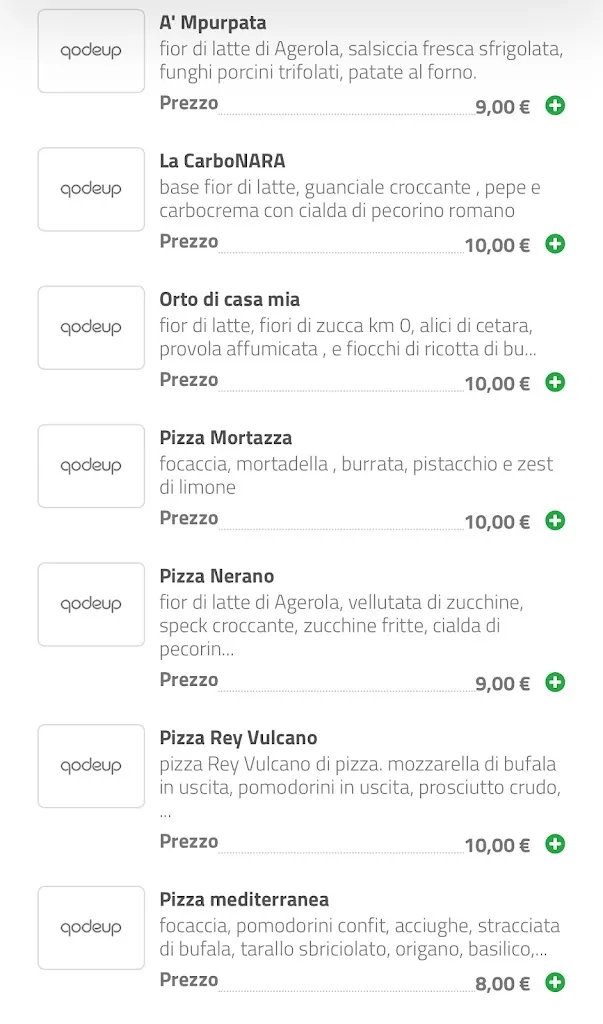The width and height of the screenshot is (603, 1024).
Task: Open the La CarboNARA item title
Action: 222,161
